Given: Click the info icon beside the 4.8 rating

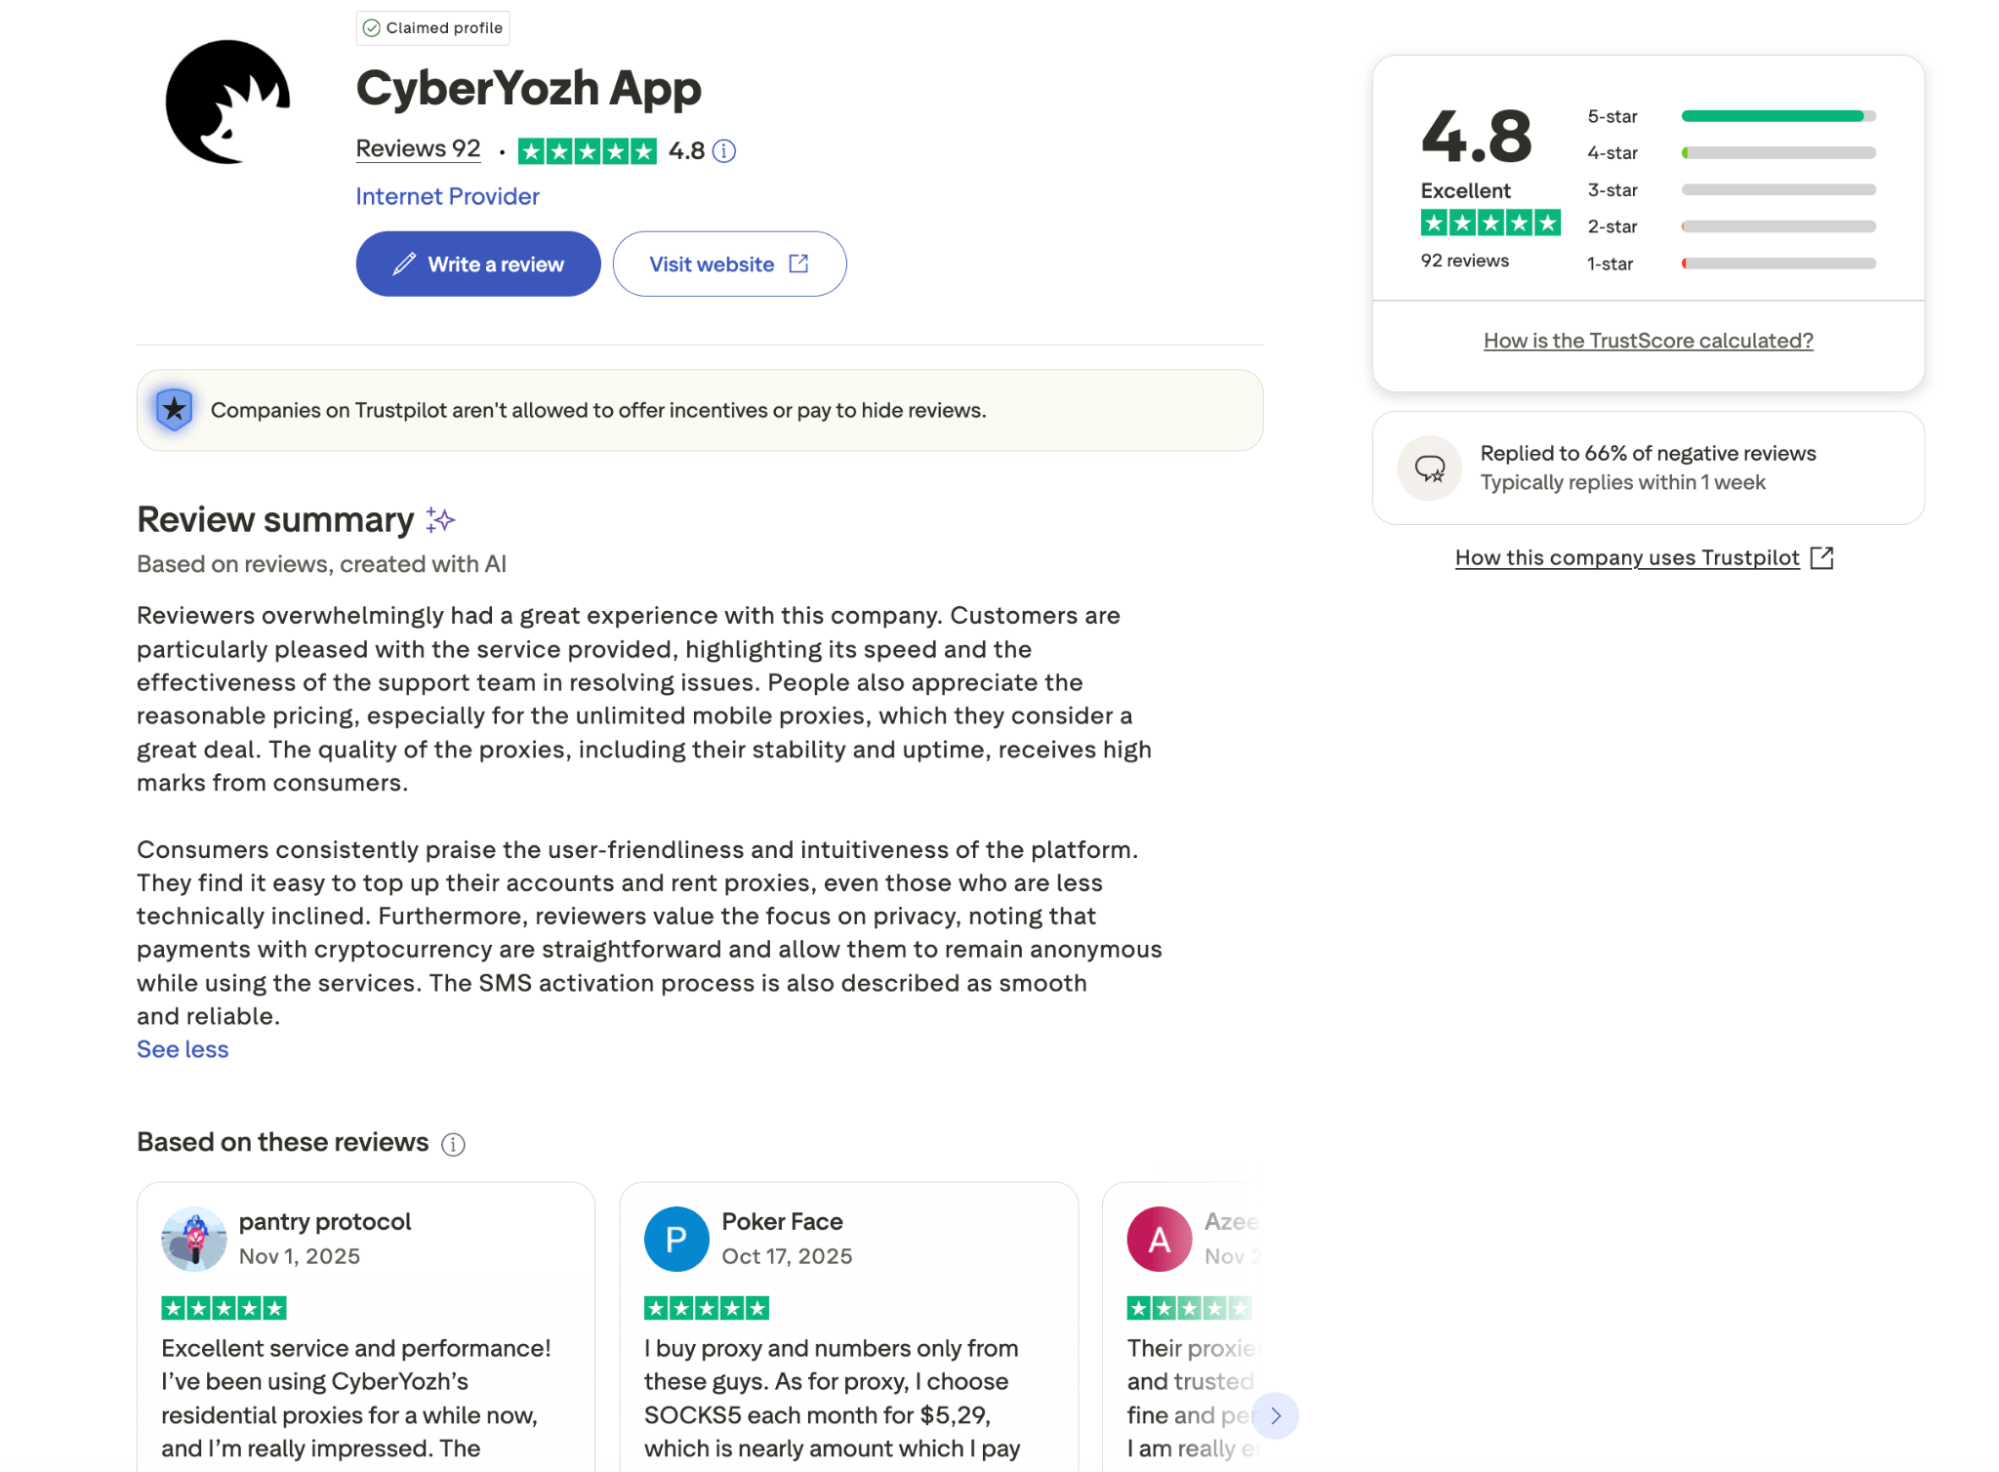Looking at the screenshot, I should point(724,151).
